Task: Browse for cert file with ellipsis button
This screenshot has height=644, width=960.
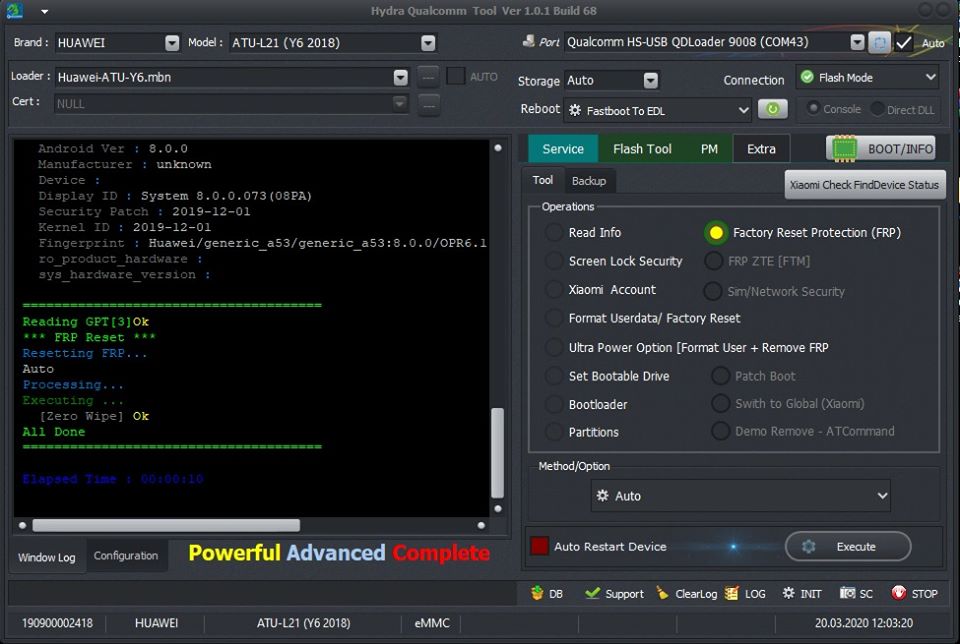Action: point(428,105)
